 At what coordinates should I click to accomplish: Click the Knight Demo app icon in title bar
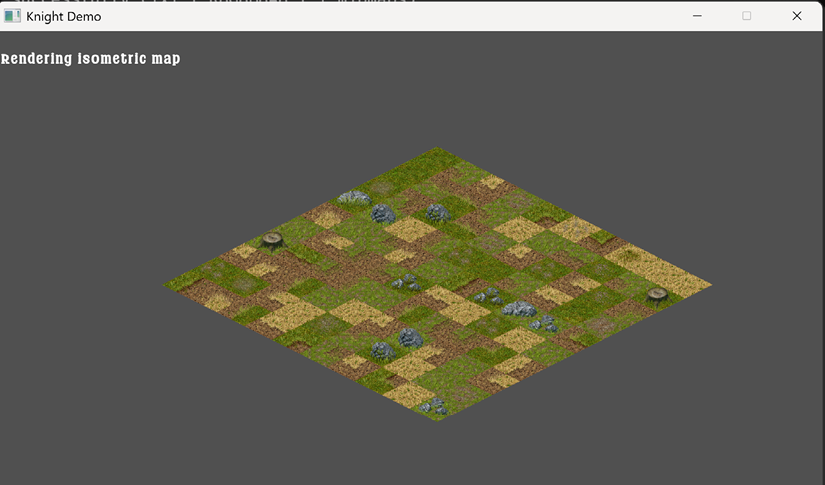click(x=12, y=16)
